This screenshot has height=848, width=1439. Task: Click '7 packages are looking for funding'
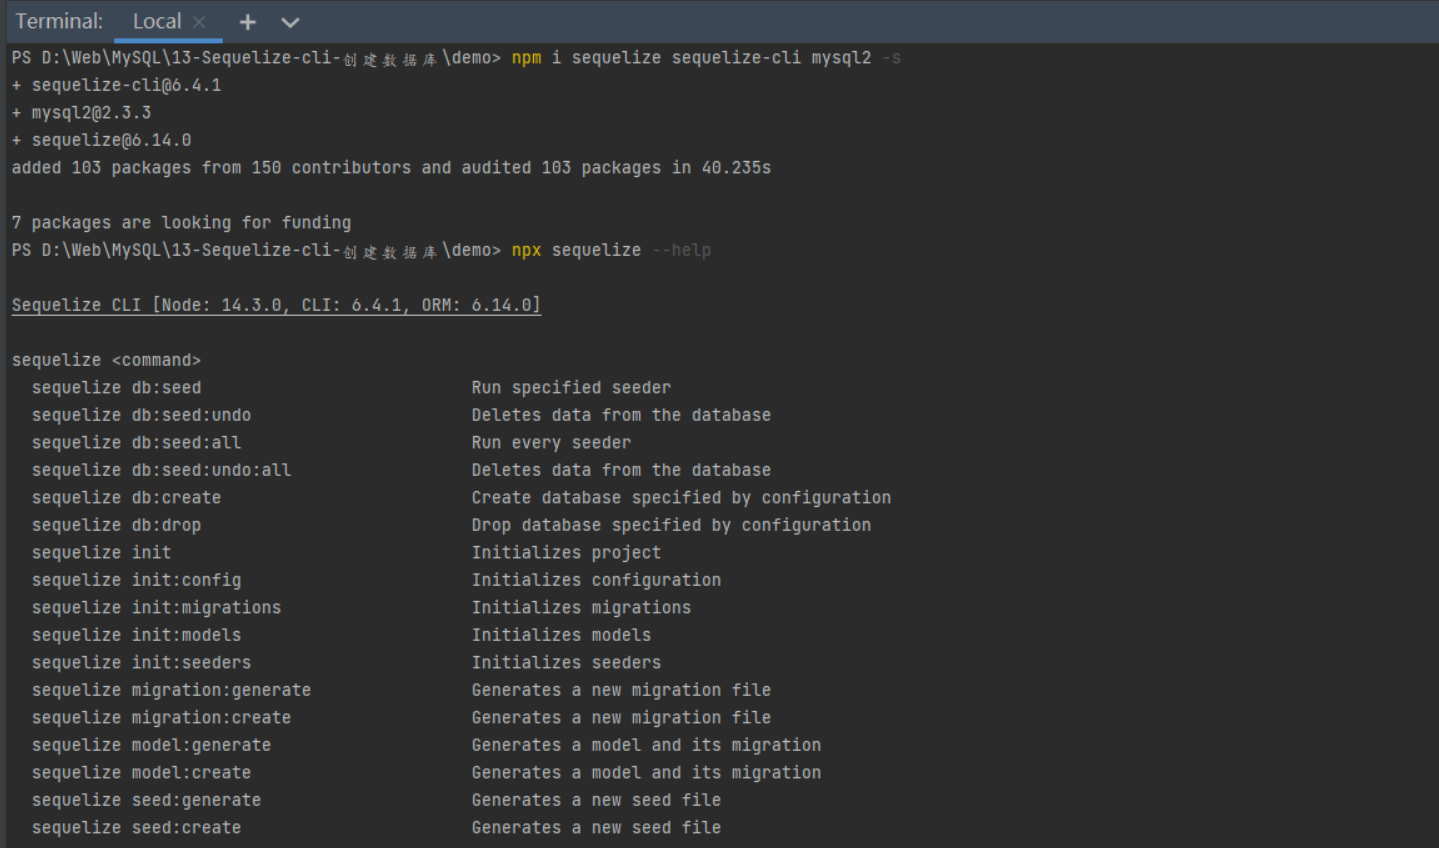tap(181, 223)
